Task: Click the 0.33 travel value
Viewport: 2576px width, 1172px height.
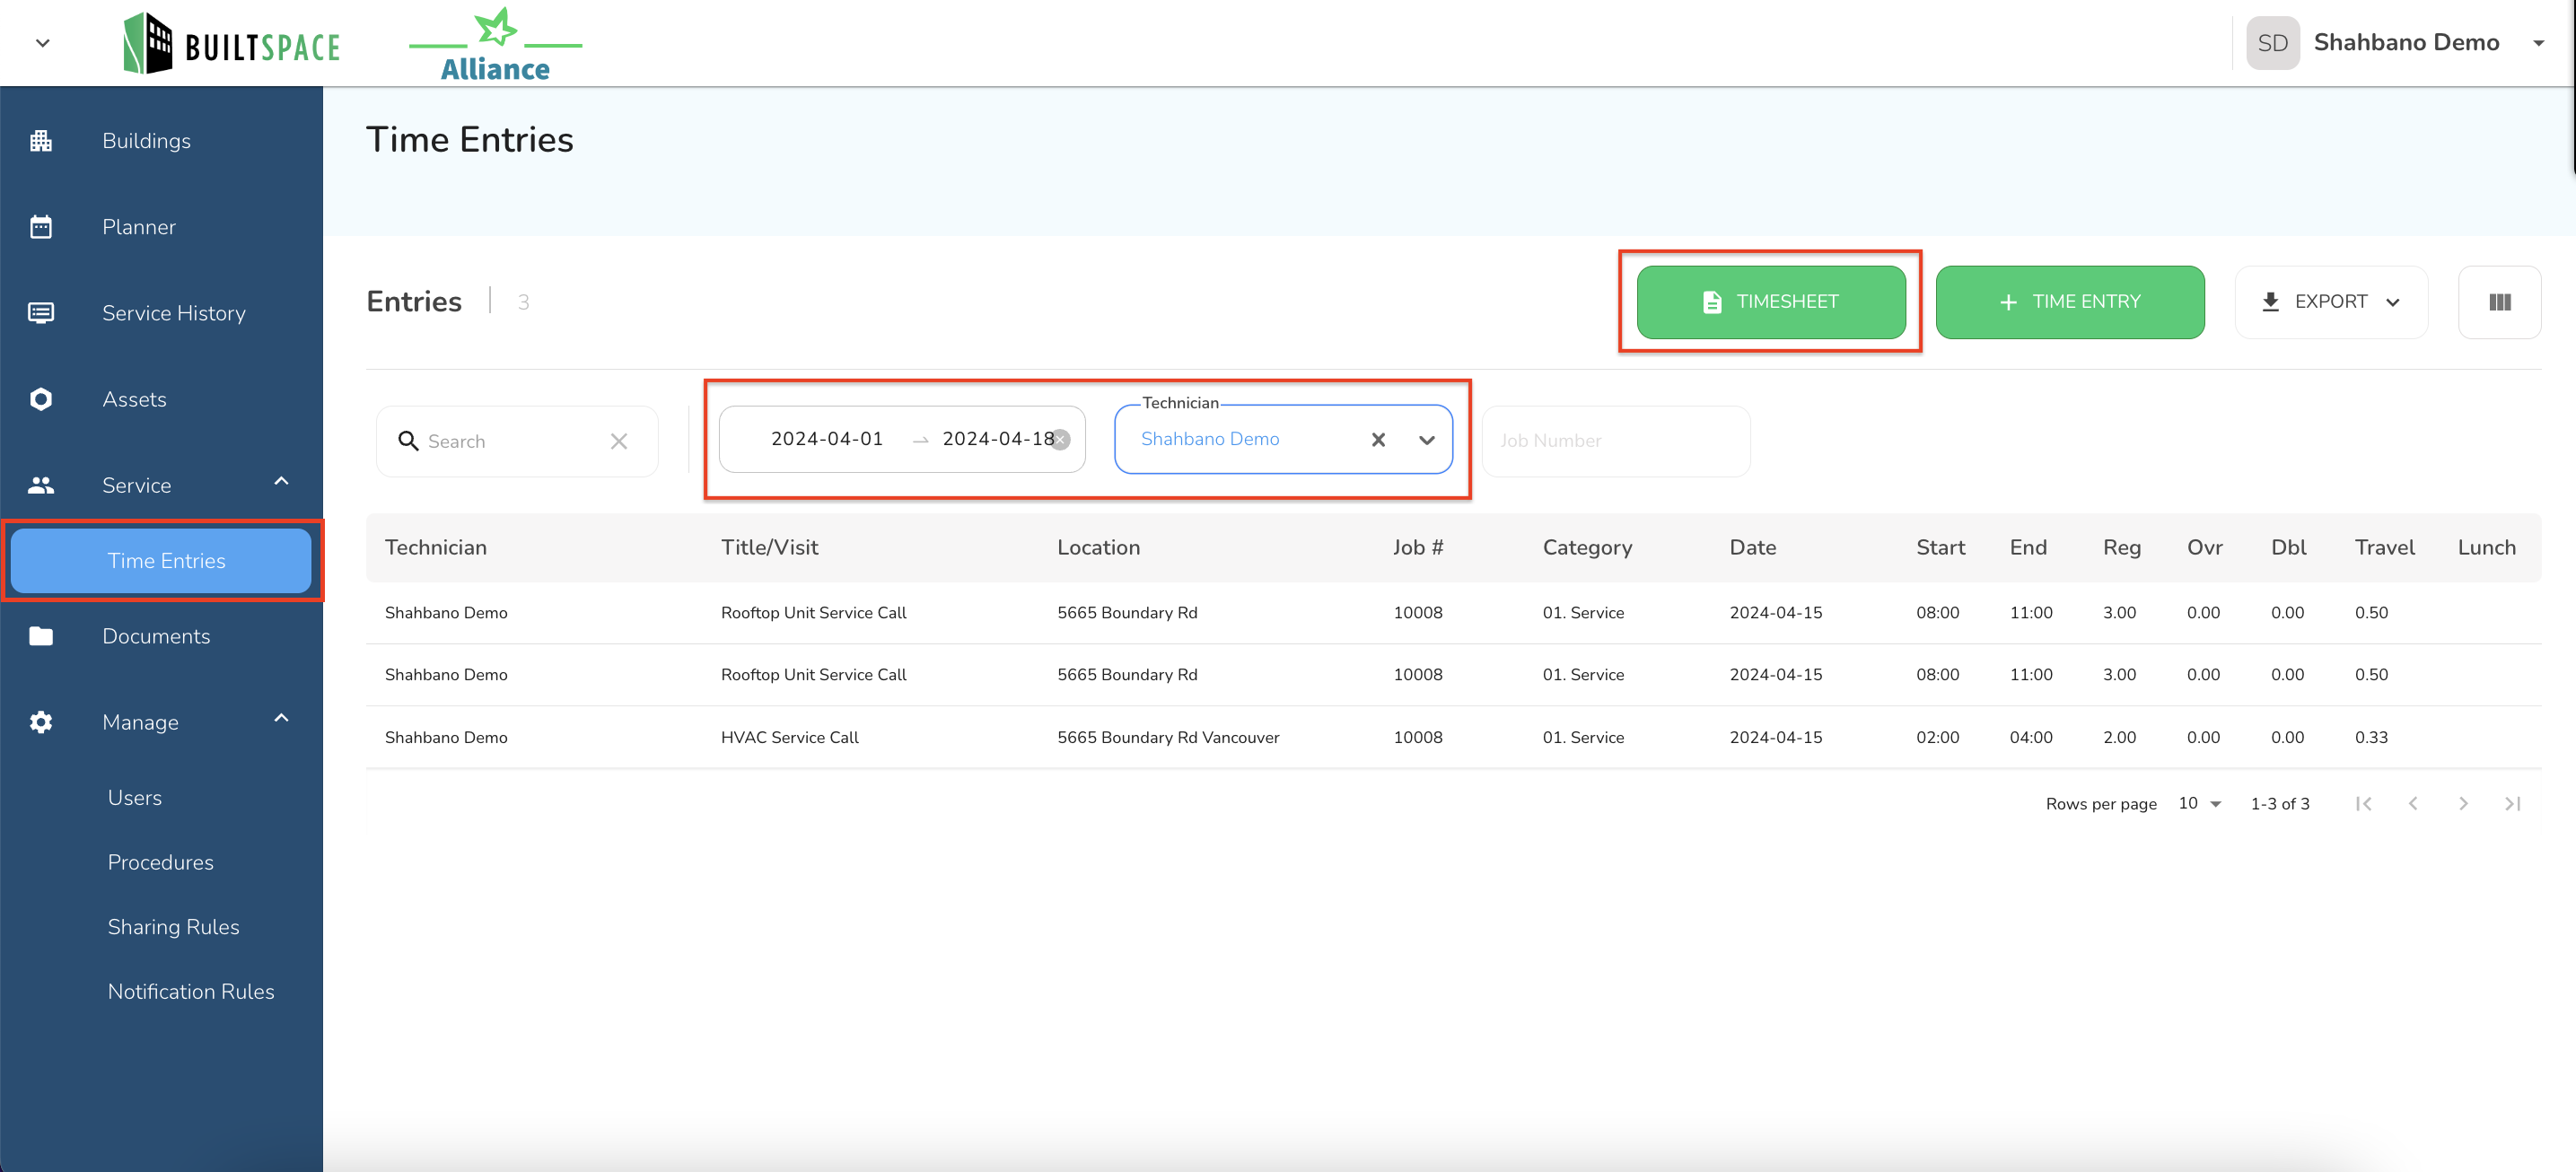Action: coord(2371,738)
